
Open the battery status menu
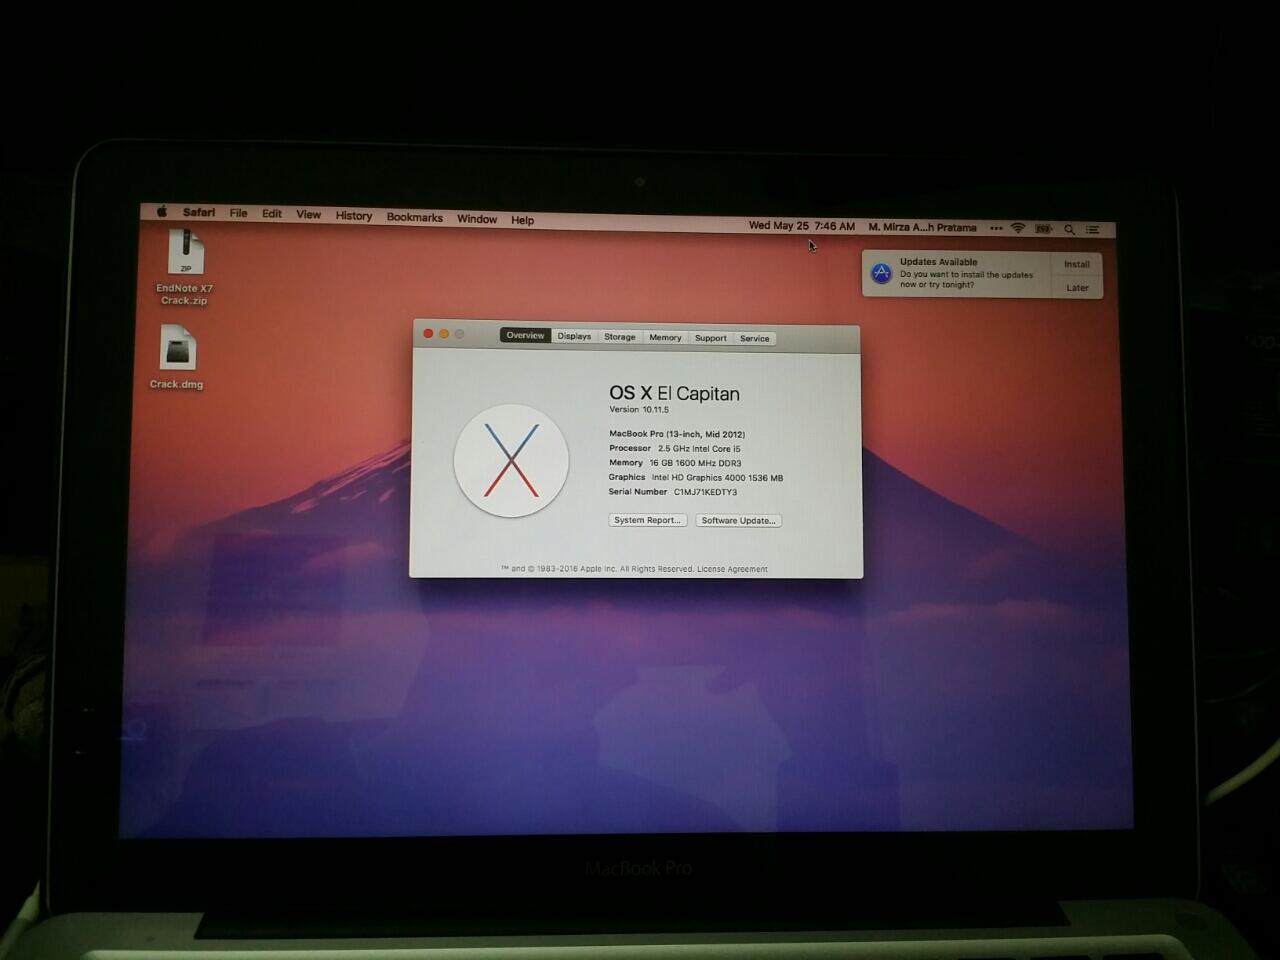(1044, 229)
